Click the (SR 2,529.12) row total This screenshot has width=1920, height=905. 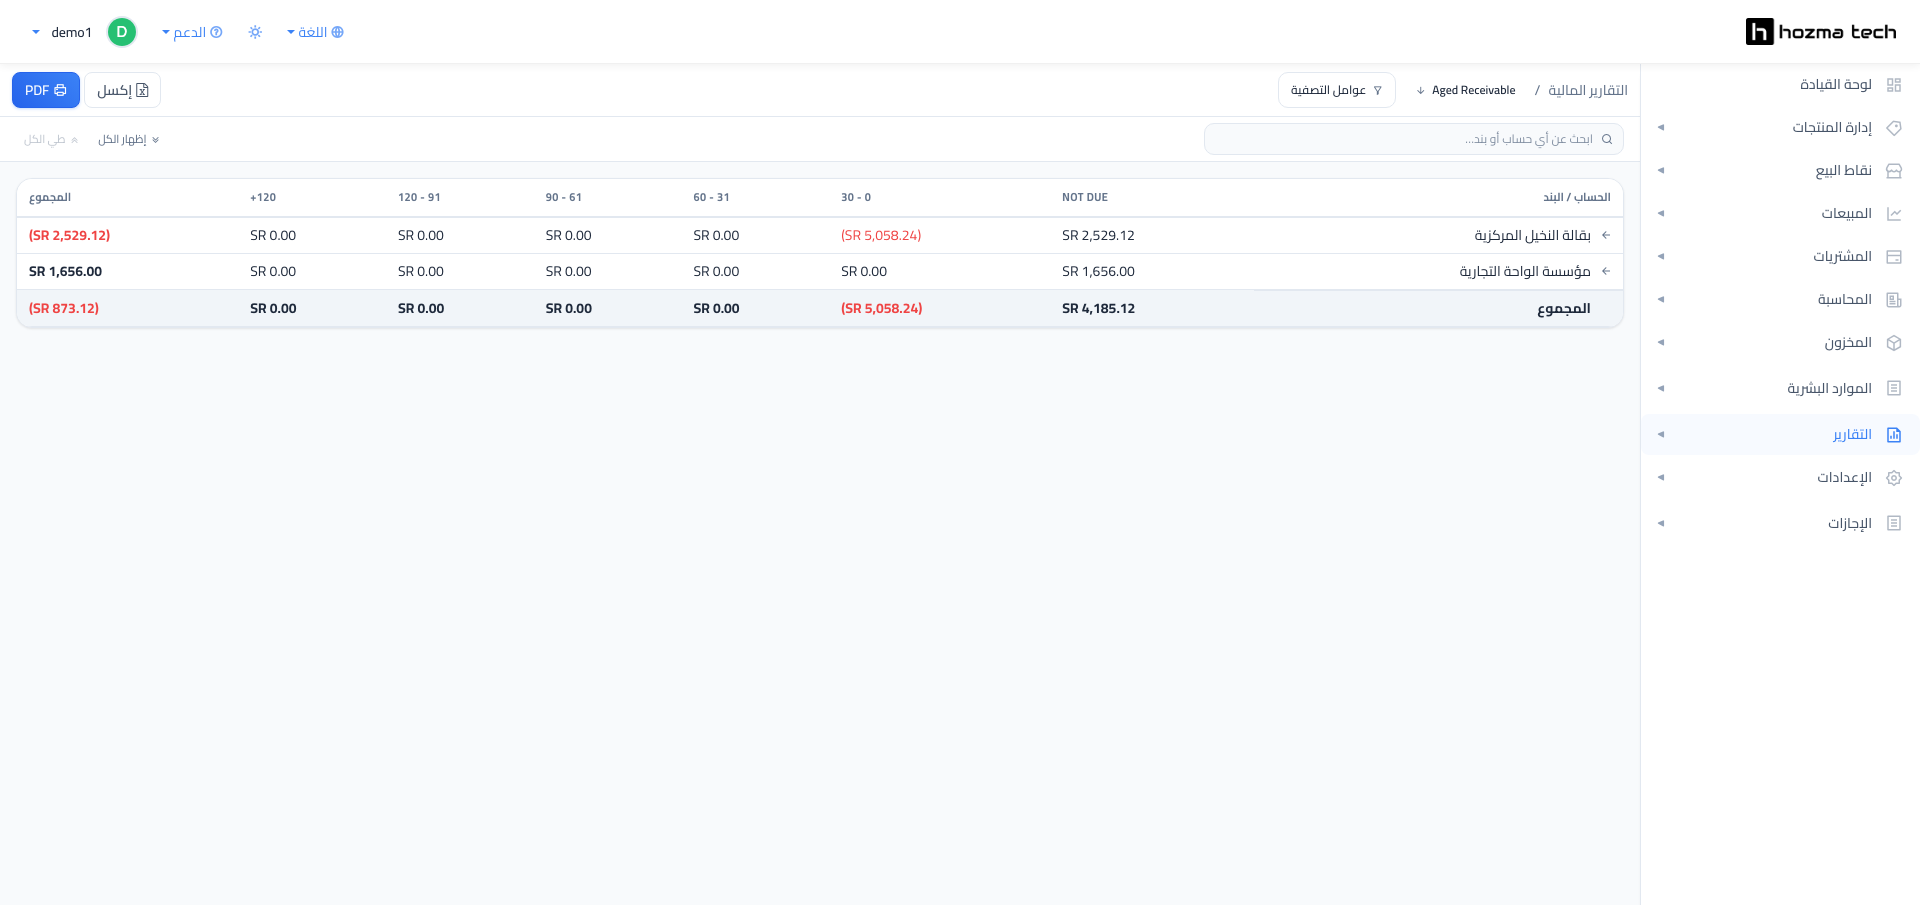(69, 235)
